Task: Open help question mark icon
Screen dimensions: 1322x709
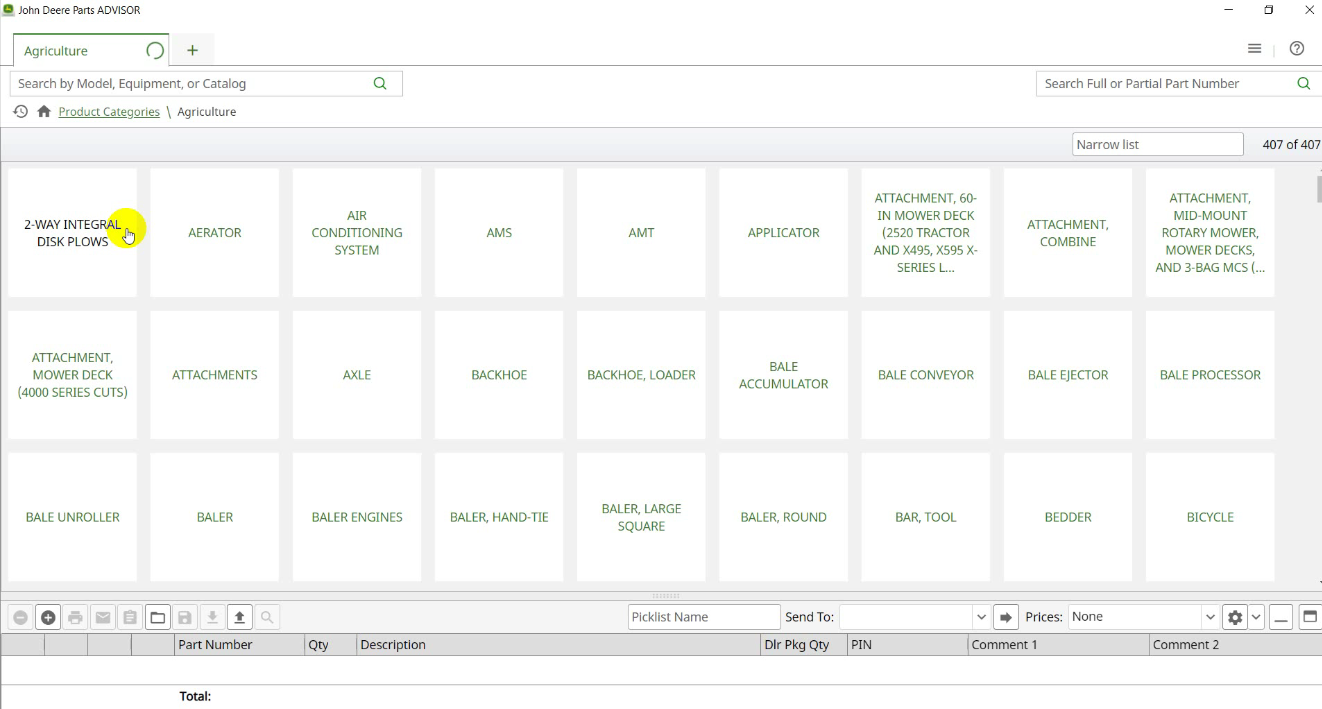Action: pyautogui.click(x=1297, y=49)
